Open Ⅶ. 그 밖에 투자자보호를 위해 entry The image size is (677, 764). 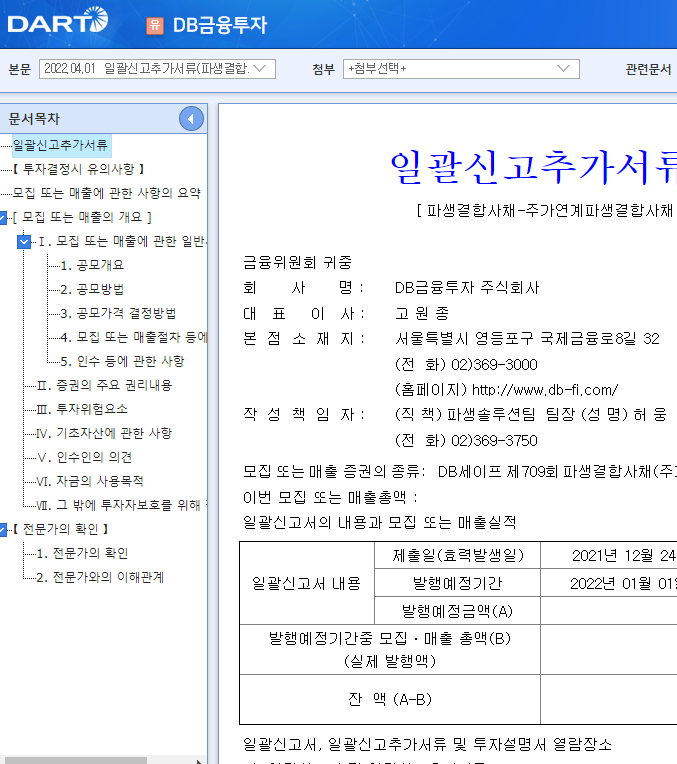tap(122, 505)
